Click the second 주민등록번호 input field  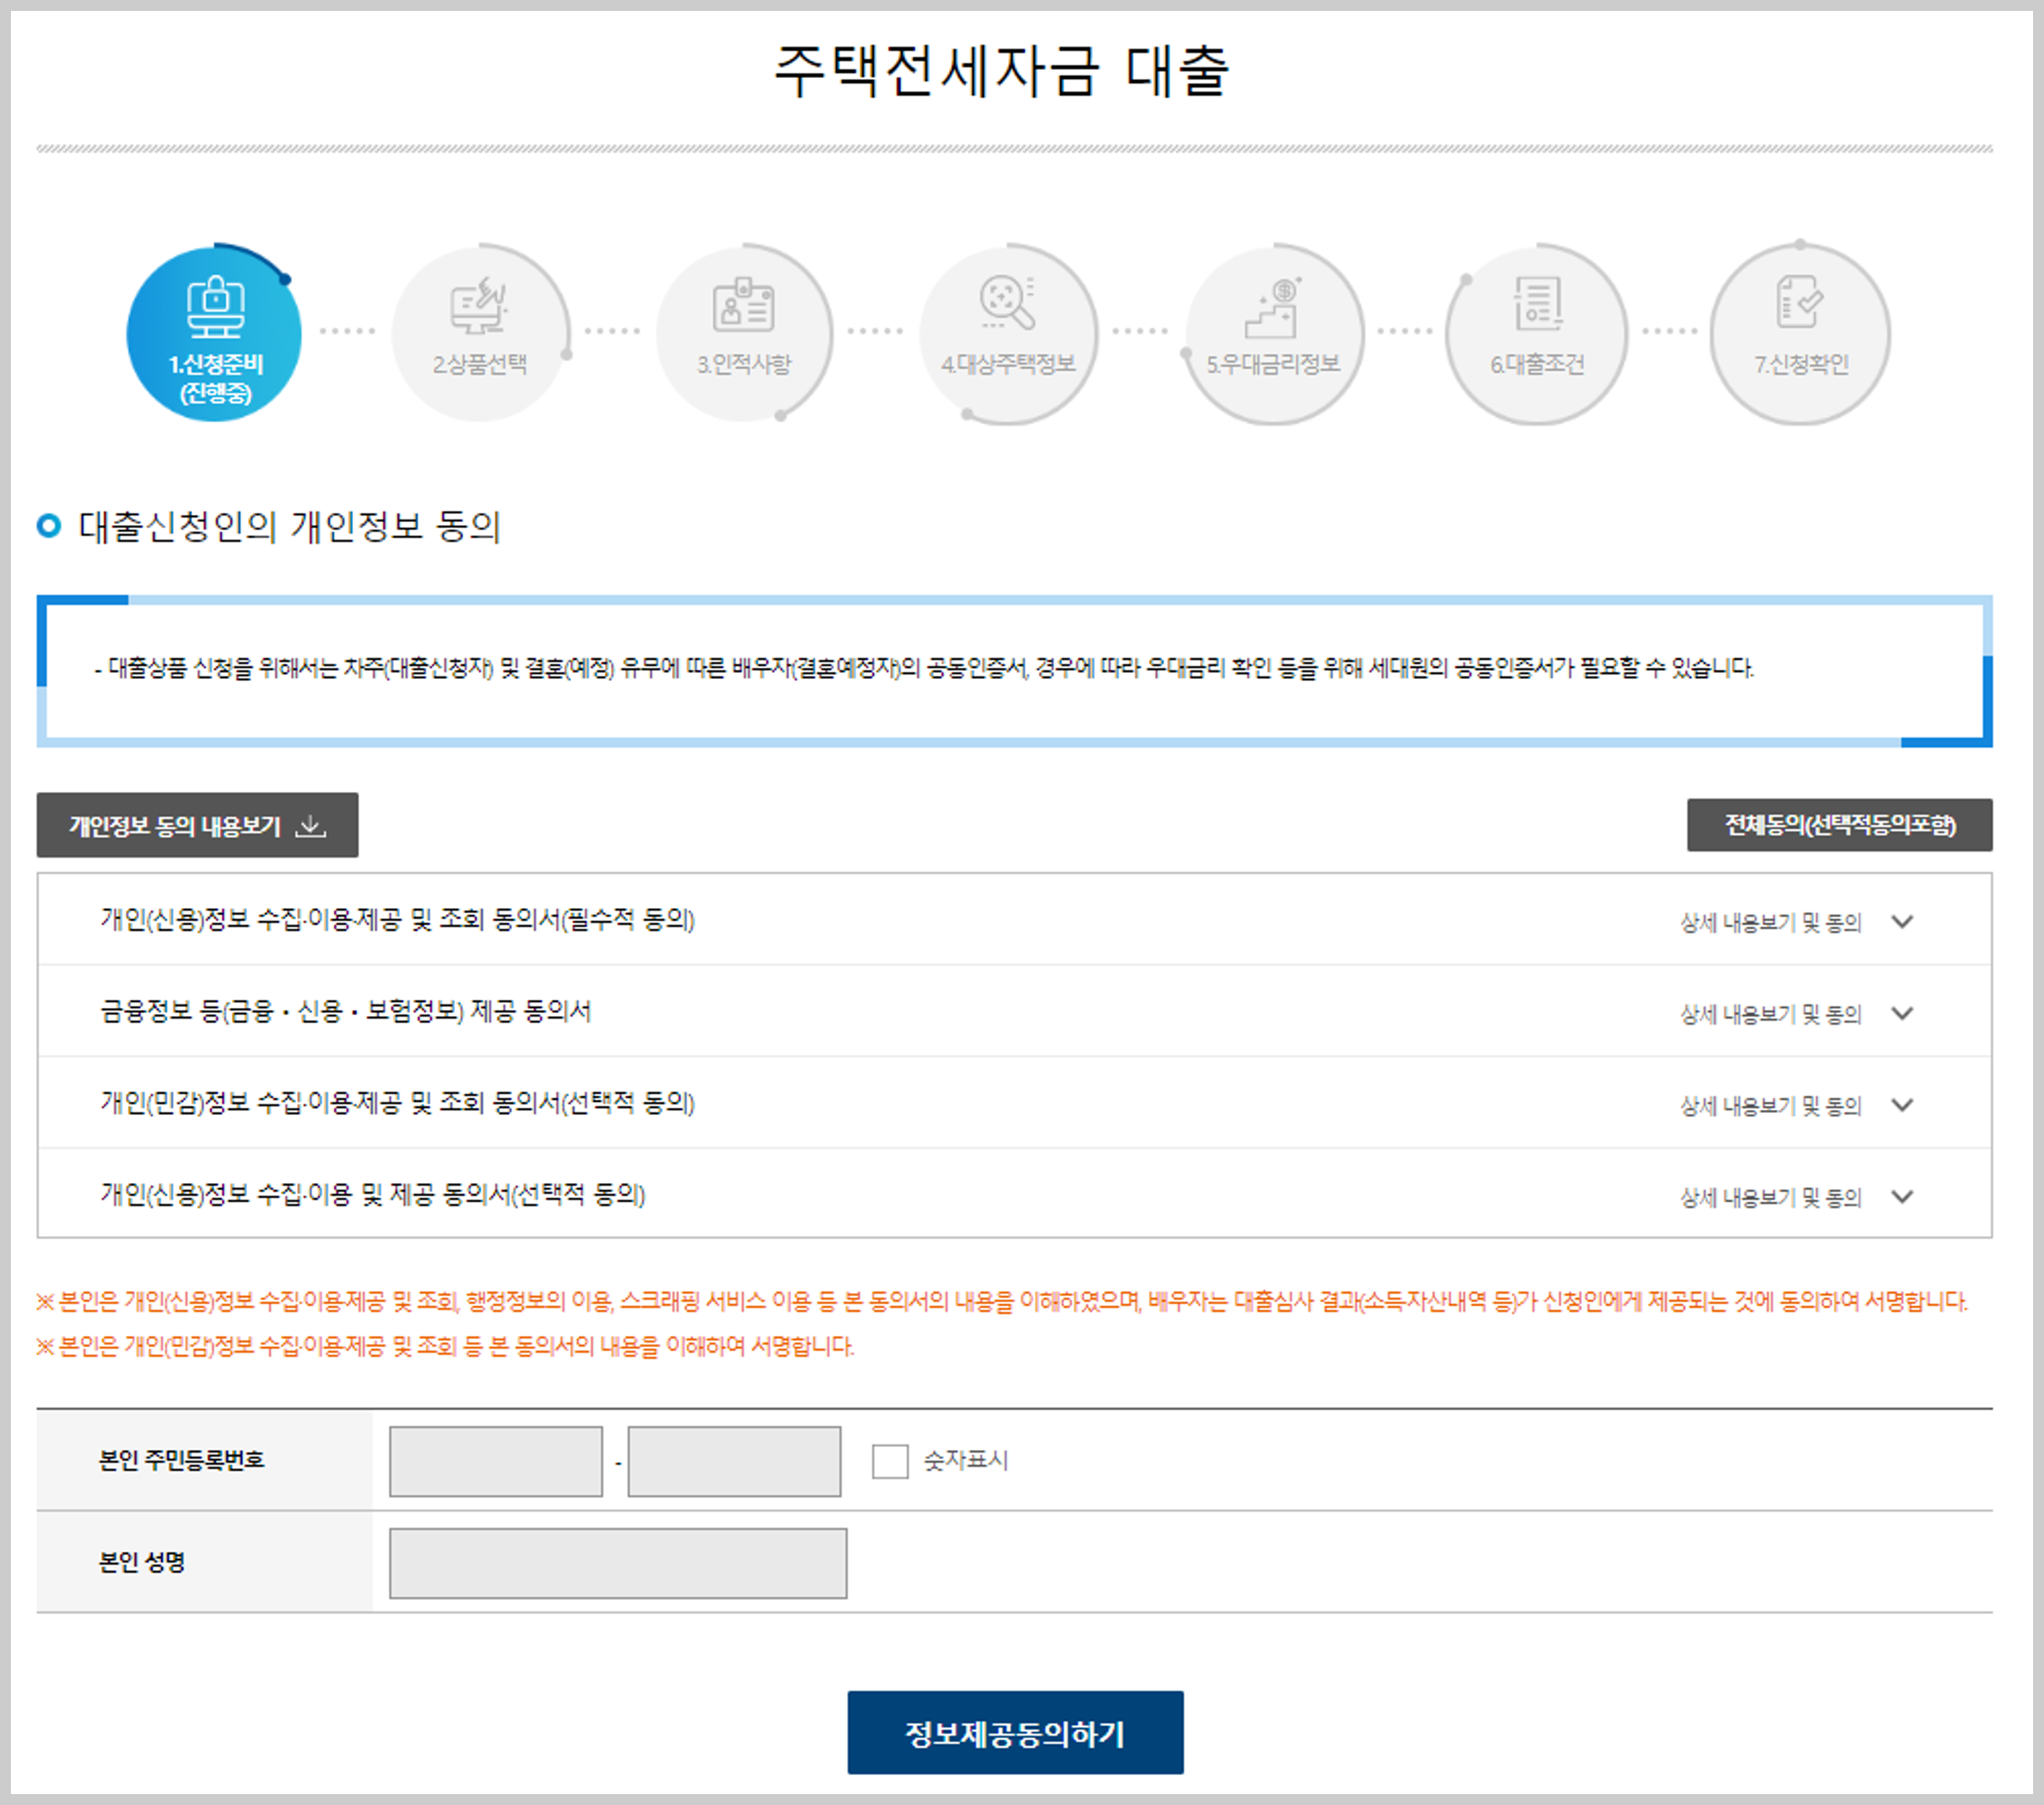(x=734, y=1461)
